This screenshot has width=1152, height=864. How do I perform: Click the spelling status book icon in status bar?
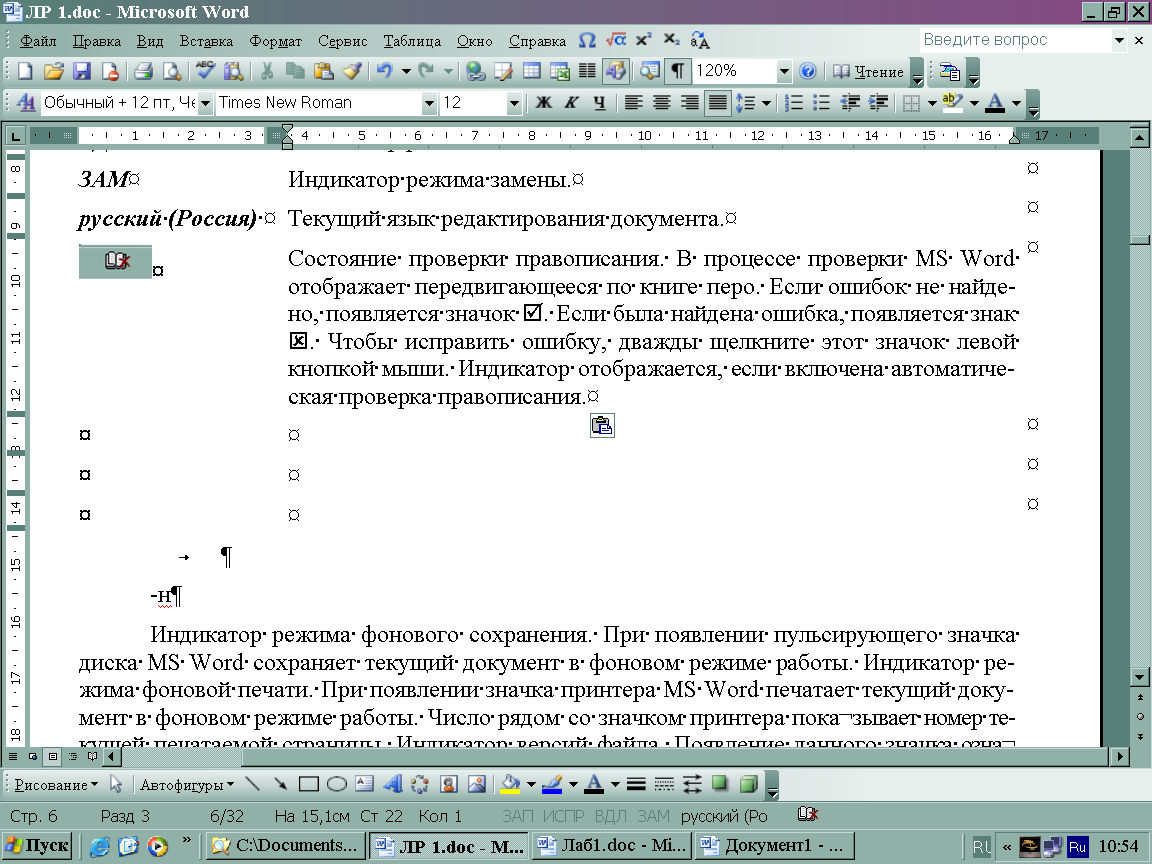point(807,814)
